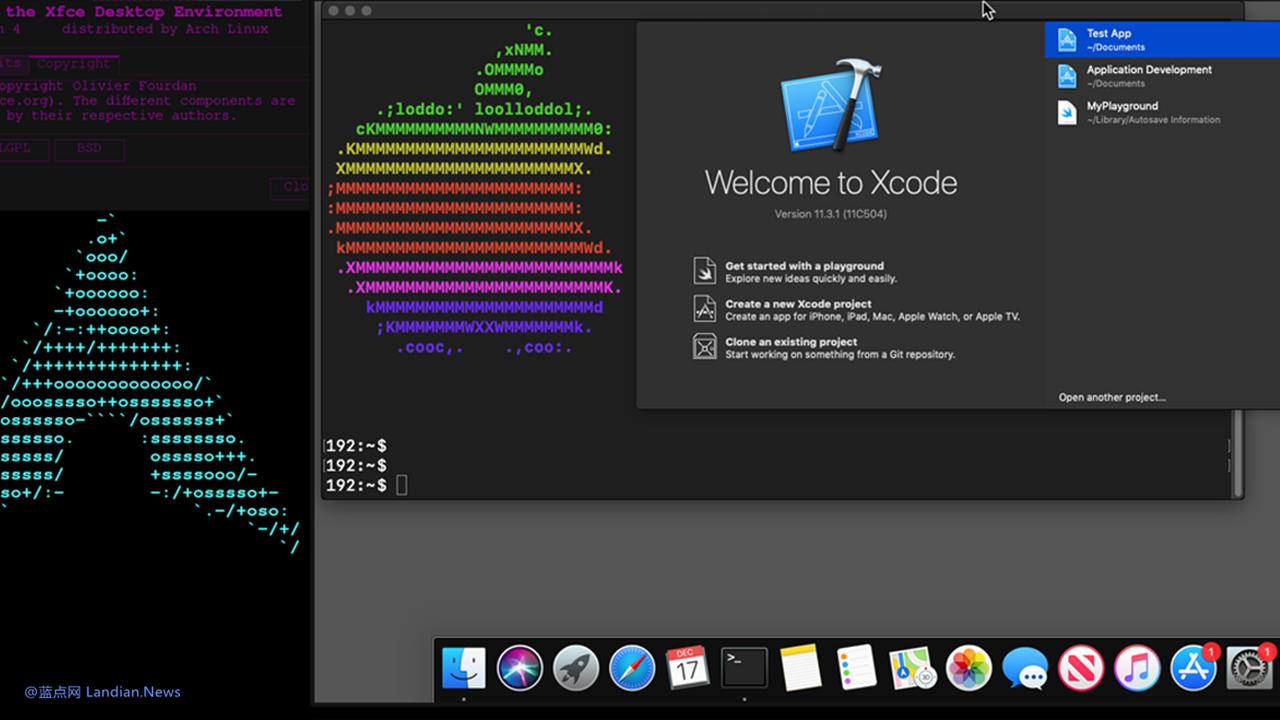Open Reminders from the Dock

pos(857,668)
